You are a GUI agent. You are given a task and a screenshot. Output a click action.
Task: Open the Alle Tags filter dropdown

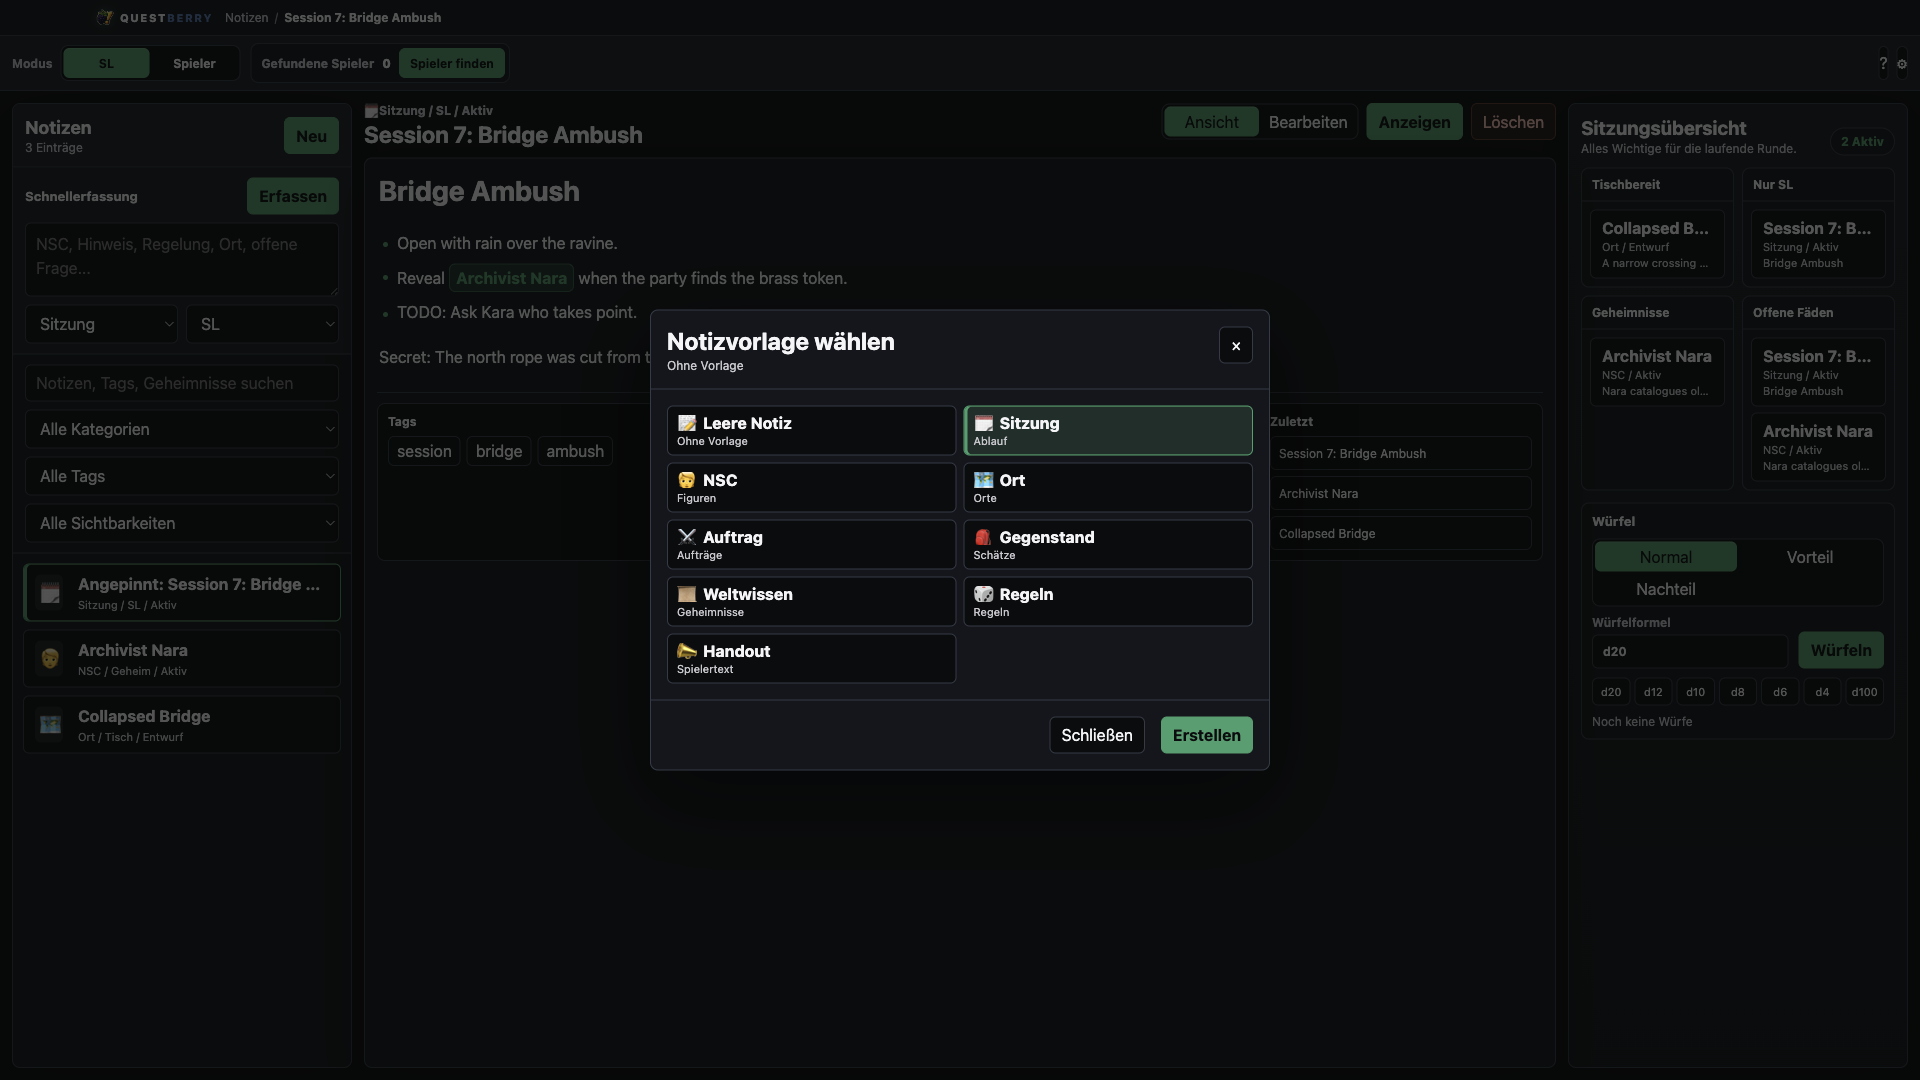182,476
